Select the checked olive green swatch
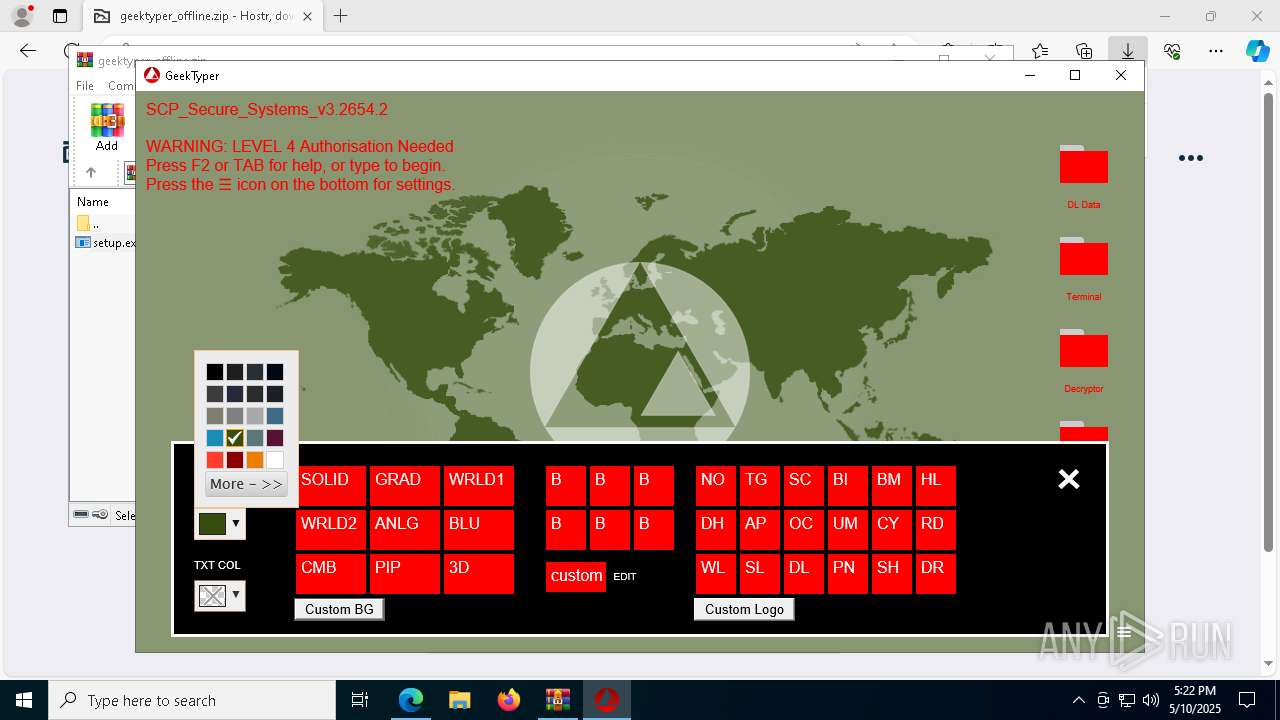The width and height of the screenshot is (1280, 720). point(235,438)
